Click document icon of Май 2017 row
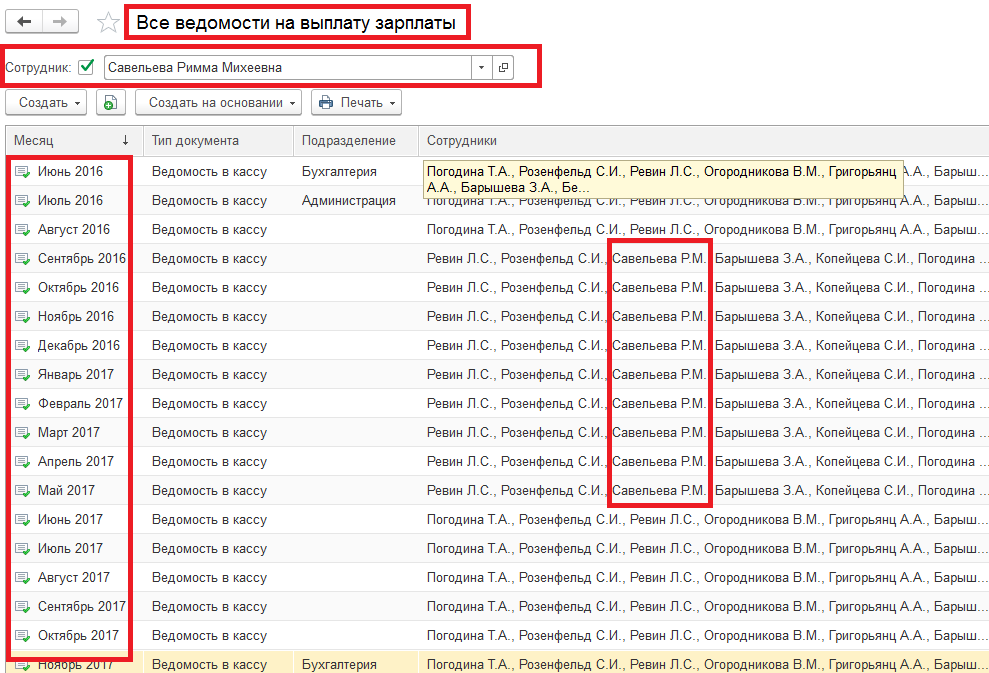Screen dimensions: 989x673 pos(23,491)
